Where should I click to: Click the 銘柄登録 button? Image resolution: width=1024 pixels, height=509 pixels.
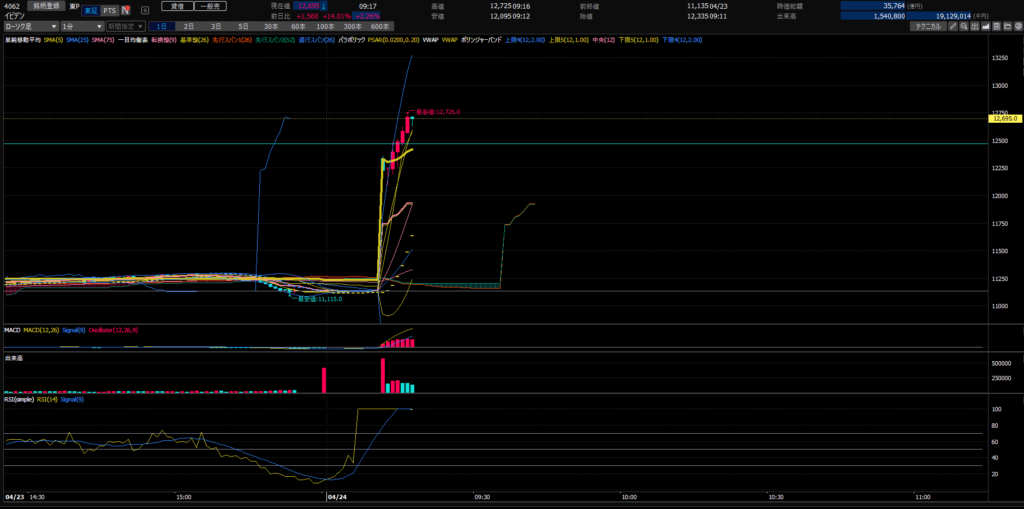point(48,6)
